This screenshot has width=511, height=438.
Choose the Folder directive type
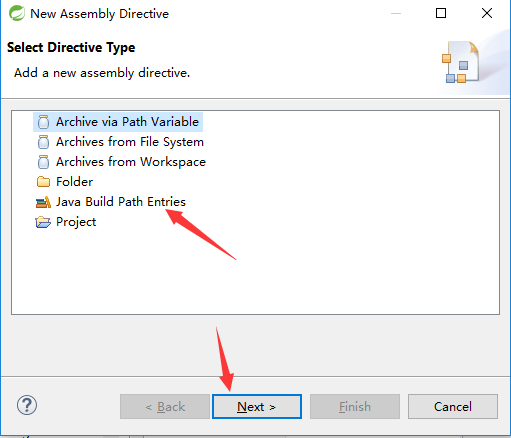tap(74, 182)
